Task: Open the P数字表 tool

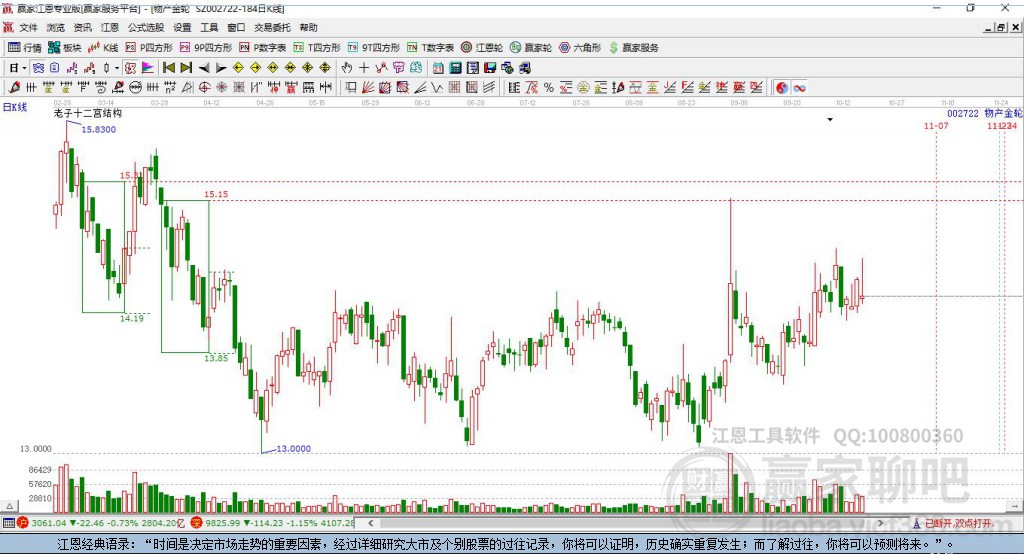Action: coord(263,48)
